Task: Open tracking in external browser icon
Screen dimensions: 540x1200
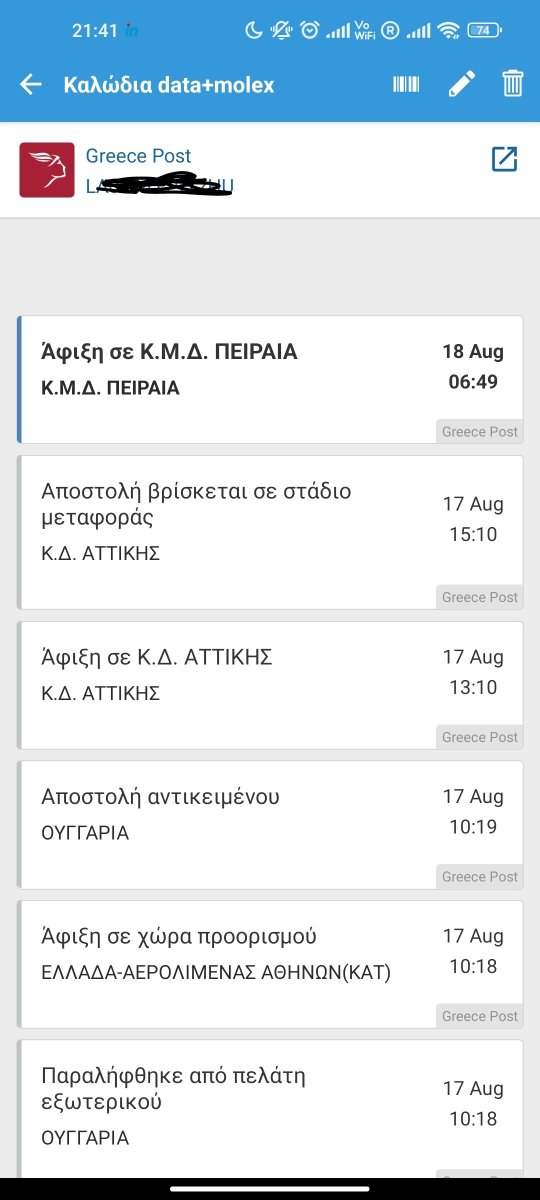Action: point(504,159)
